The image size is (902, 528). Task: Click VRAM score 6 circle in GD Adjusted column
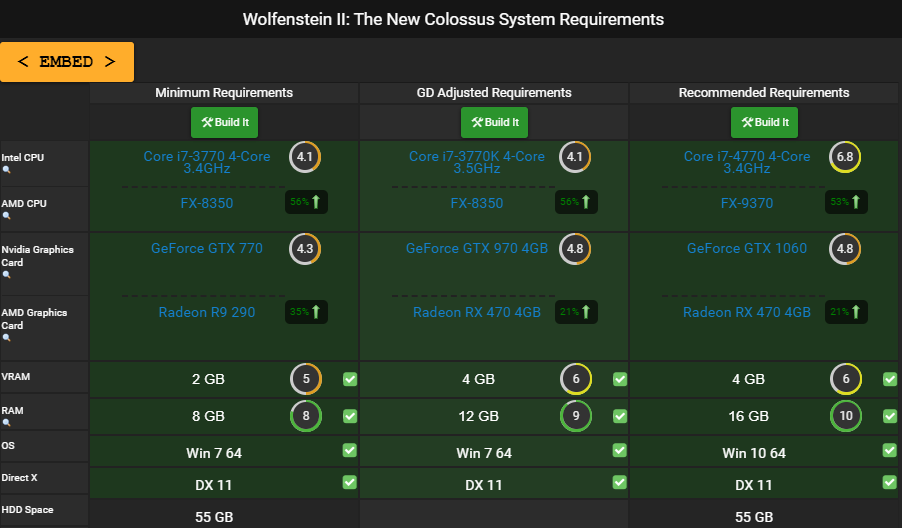576,378
